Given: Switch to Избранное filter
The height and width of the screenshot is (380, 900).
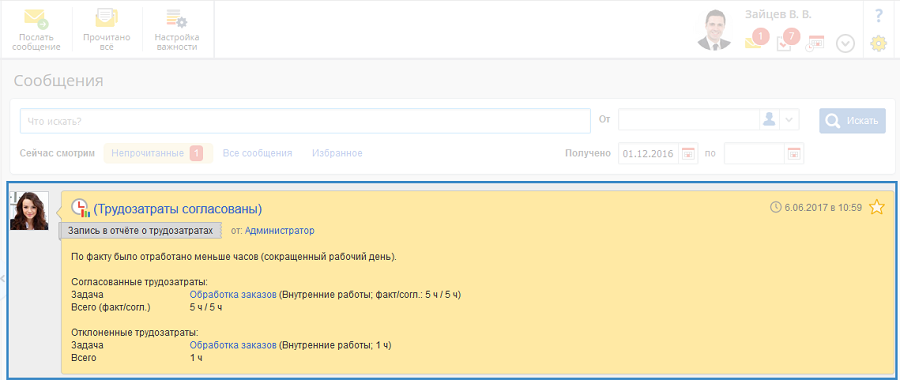Looking at the screenshot, I should tap(337, 153).
